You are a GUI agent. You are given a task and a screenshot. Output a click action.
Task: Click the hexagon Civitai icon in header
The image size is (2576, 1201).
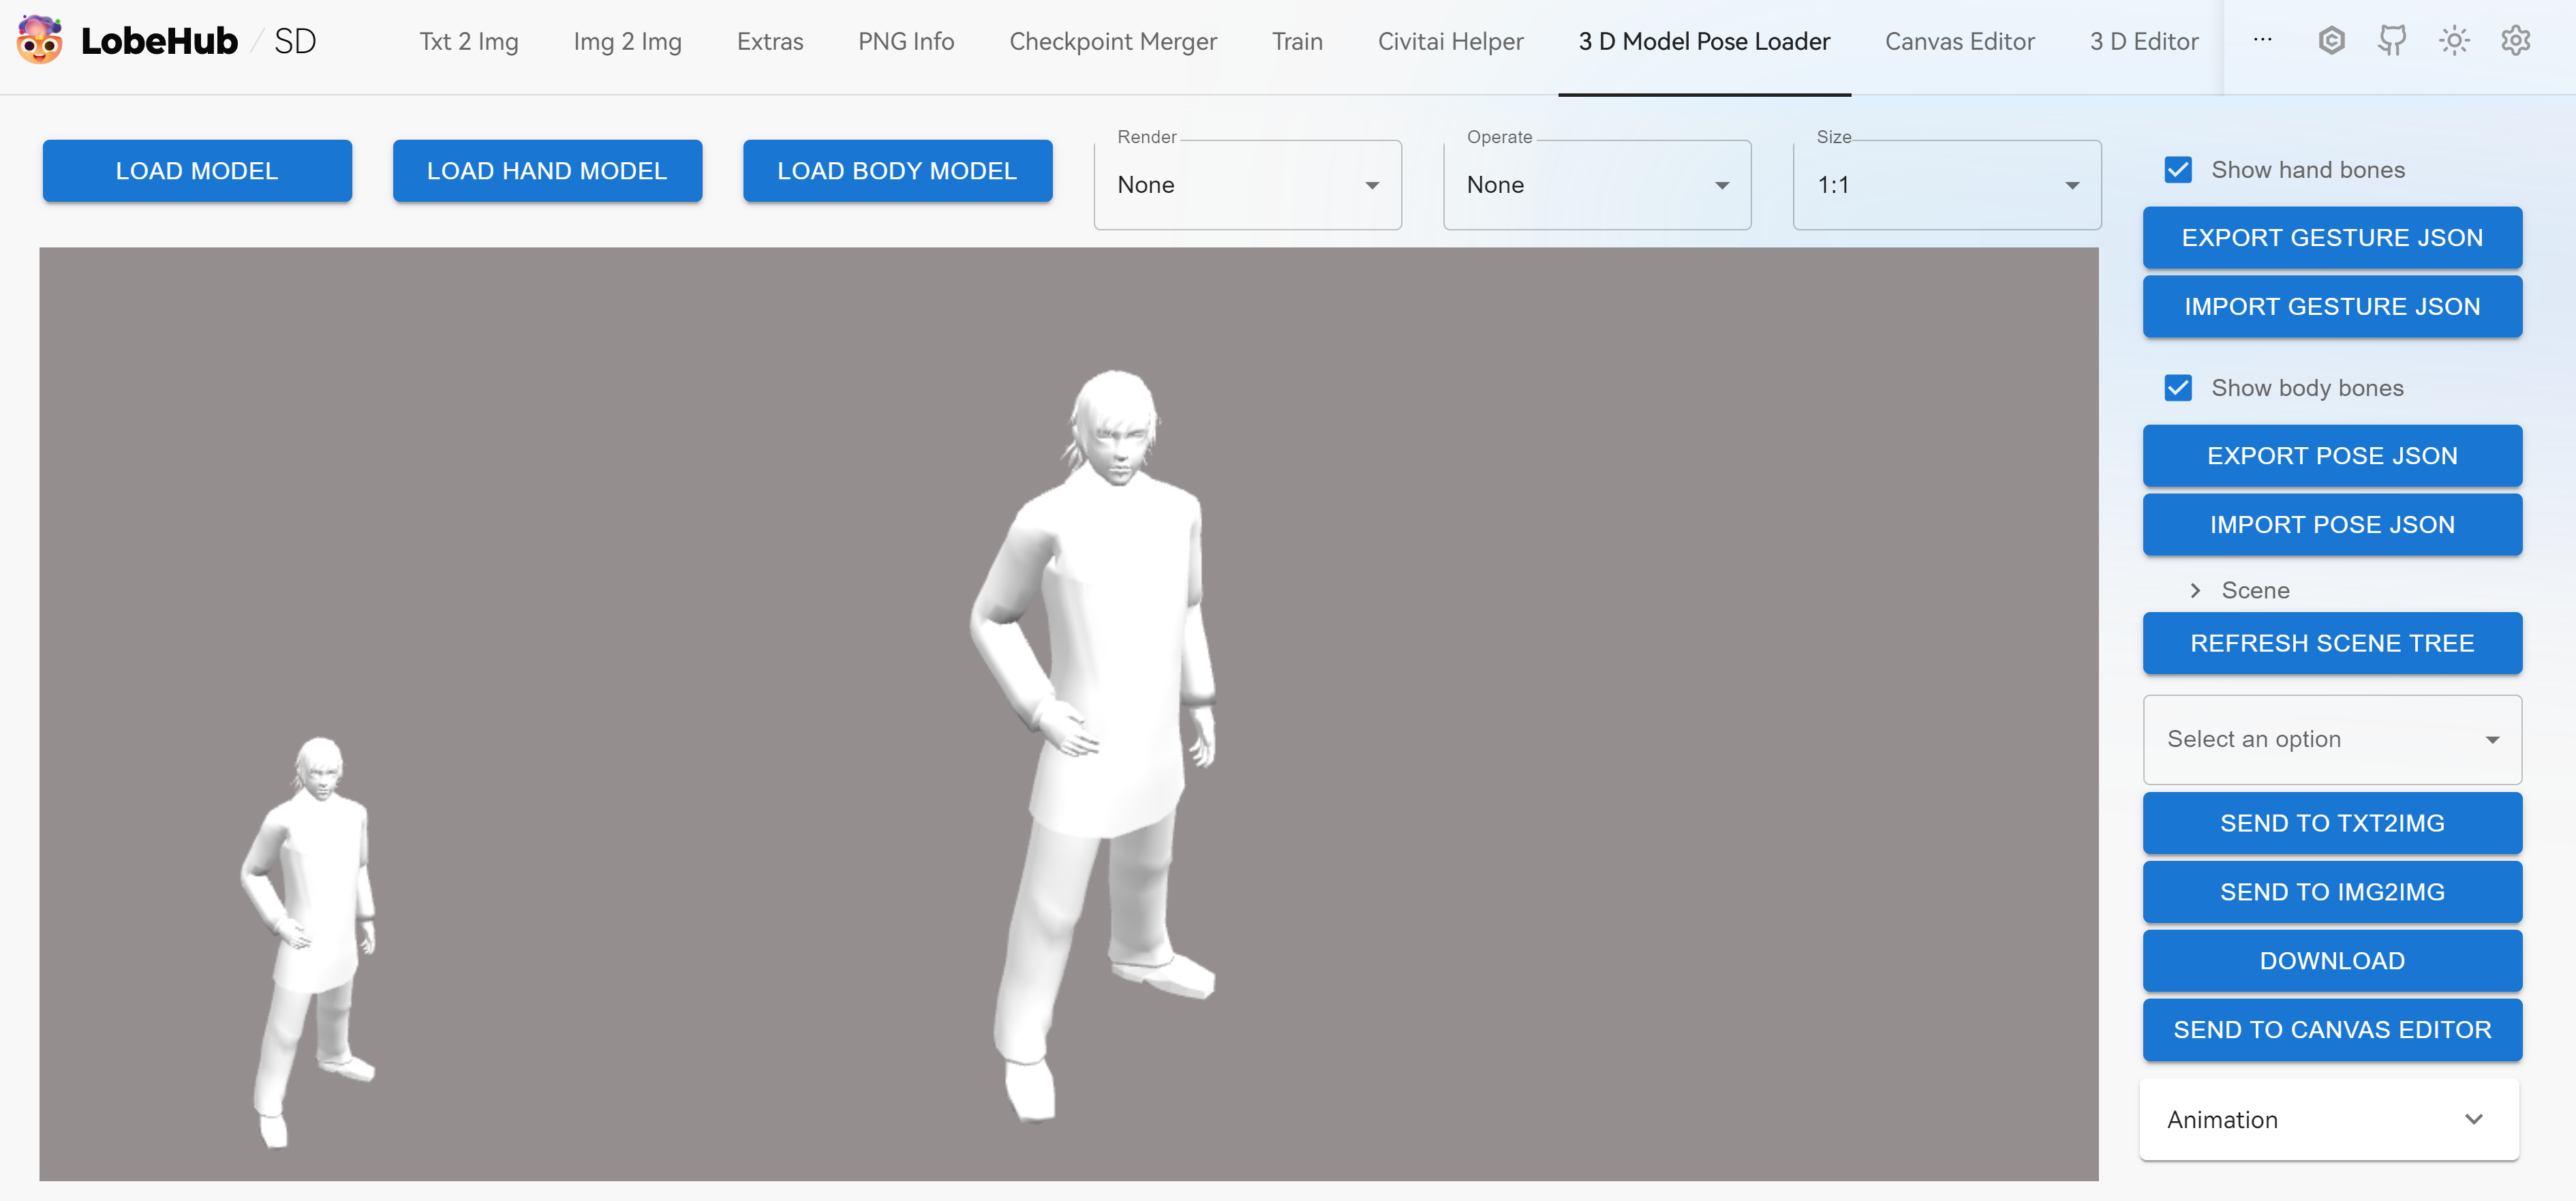pos(2331,40)
